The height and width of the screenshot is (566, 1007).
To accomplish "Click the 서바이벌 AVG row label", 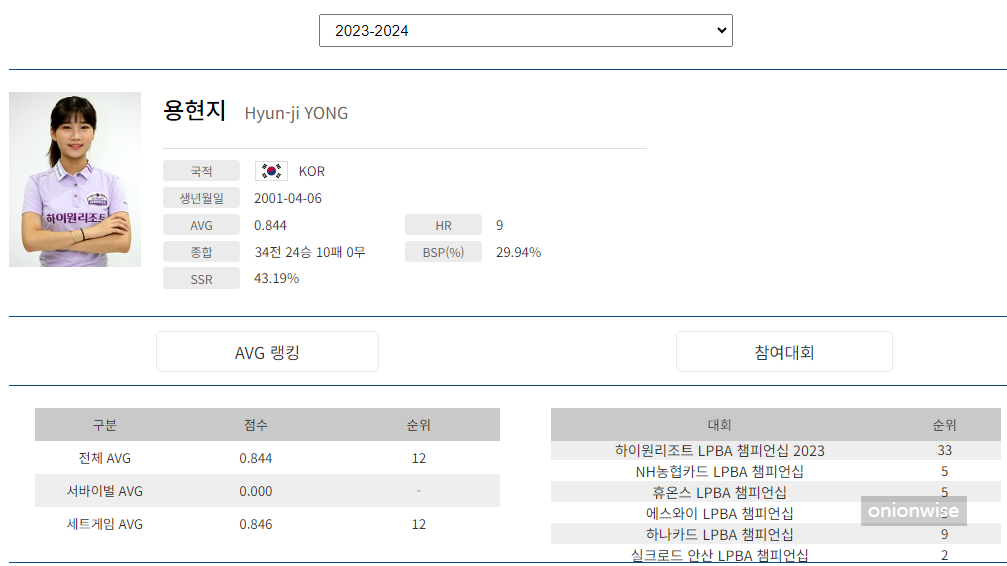I will tap(105, 491).
